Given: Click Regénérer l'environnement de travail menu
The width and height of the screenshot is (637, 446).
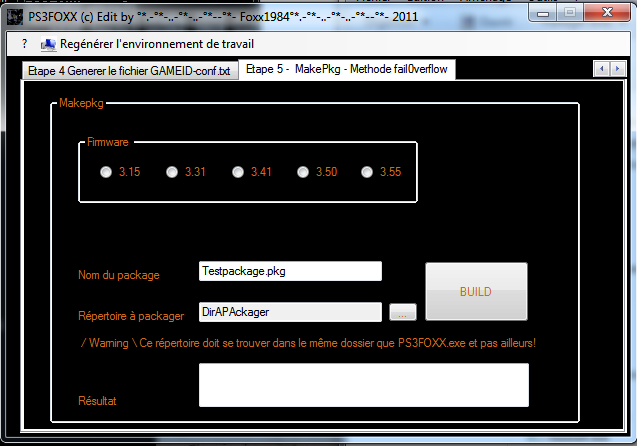Looking at the screenshot, I should [x=157, y=44].
